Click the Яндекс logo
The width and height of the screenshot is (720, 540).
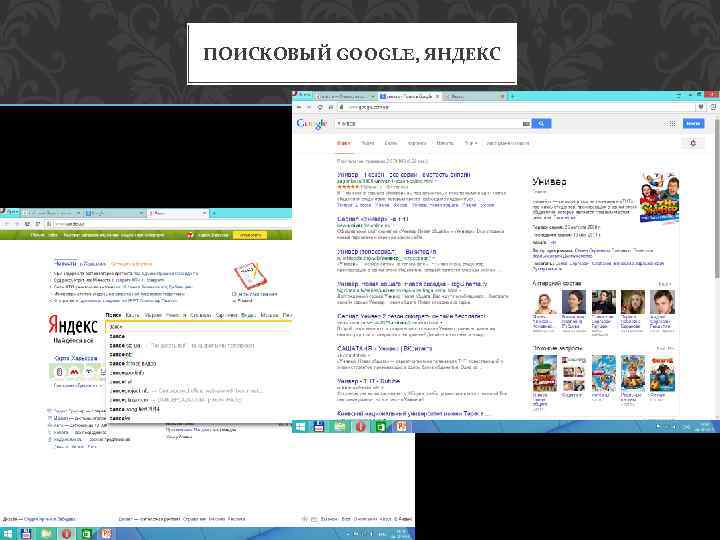[73, 326]
